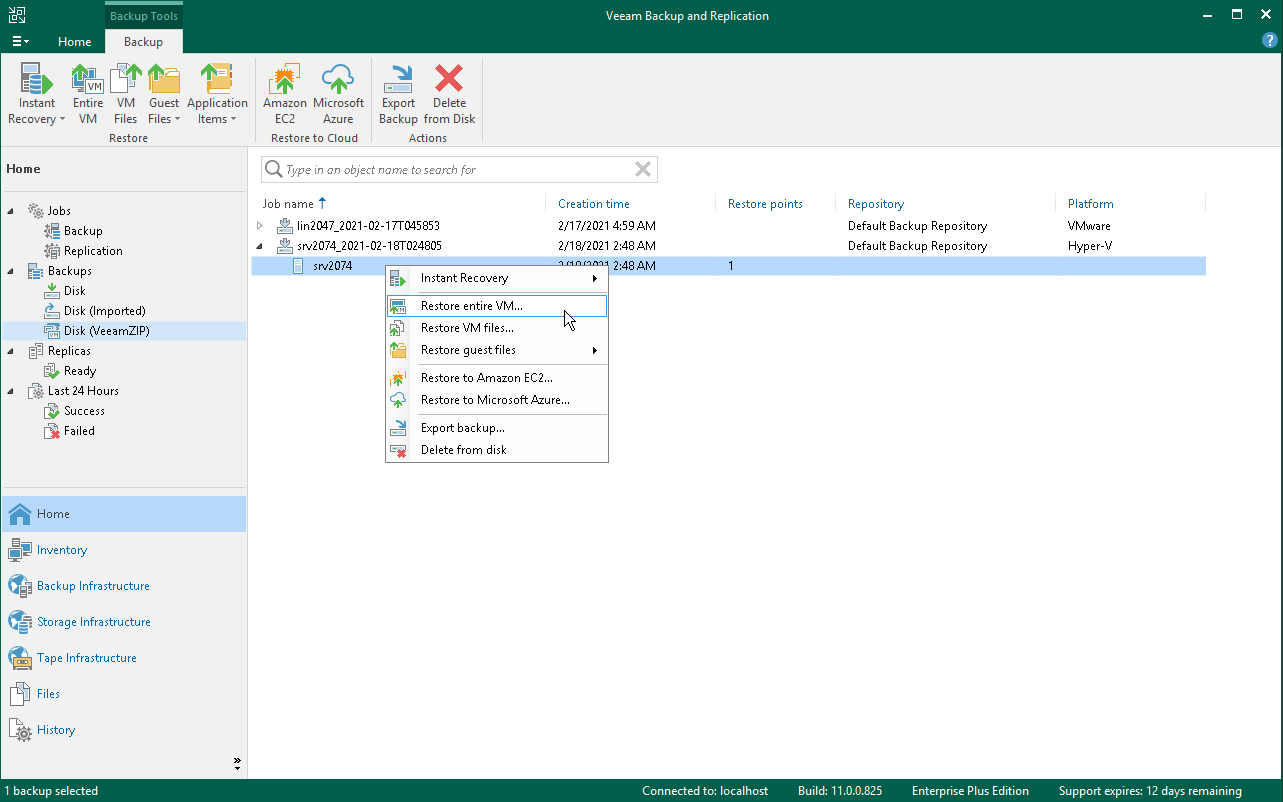Click the Restore to Microsoft Azure icon
The width and height of the screenshot is (1283, 802).
click(338, 92)
